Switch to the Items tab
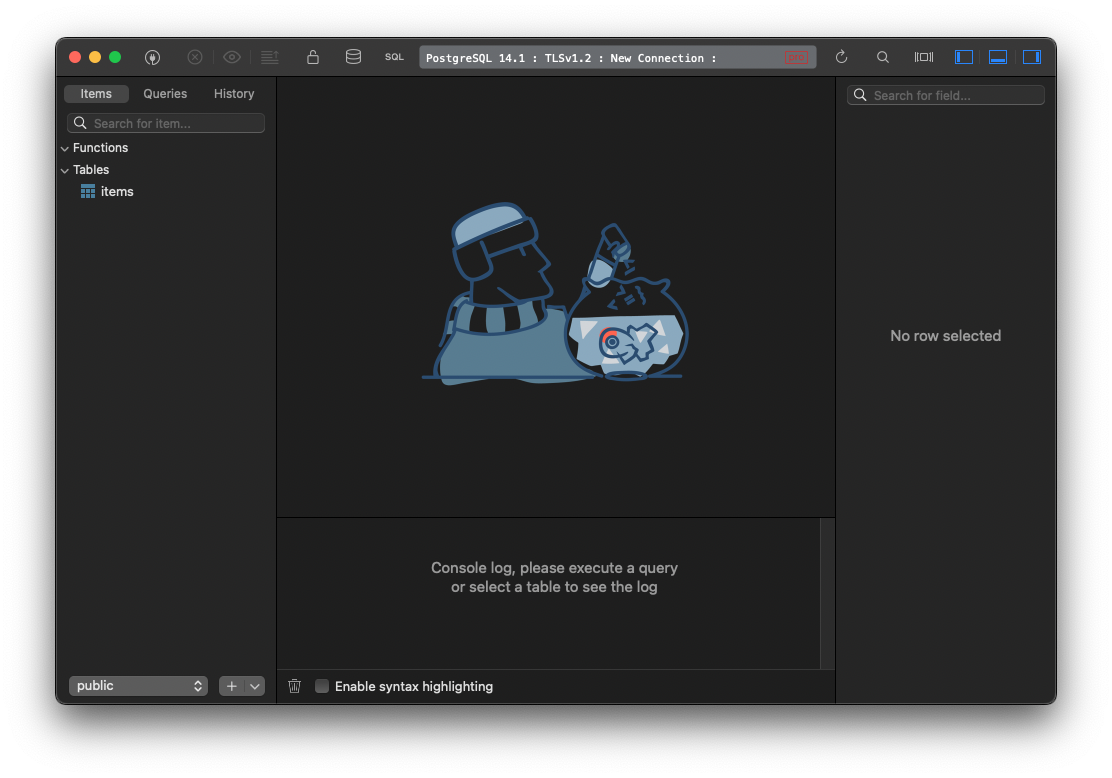The width and height of the screenshot is (1112, 778). 96,94
